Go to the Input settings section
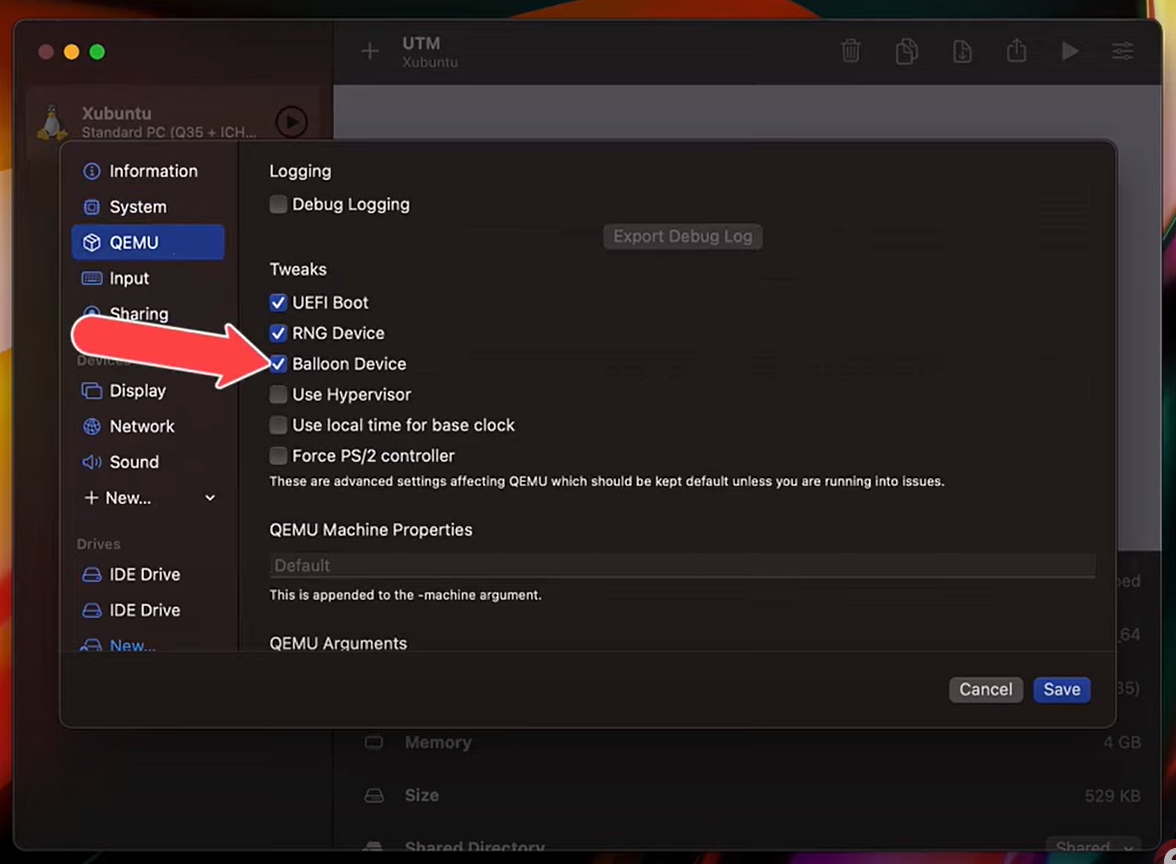The width and height of the screenshot is (1176, 864). 148,278
